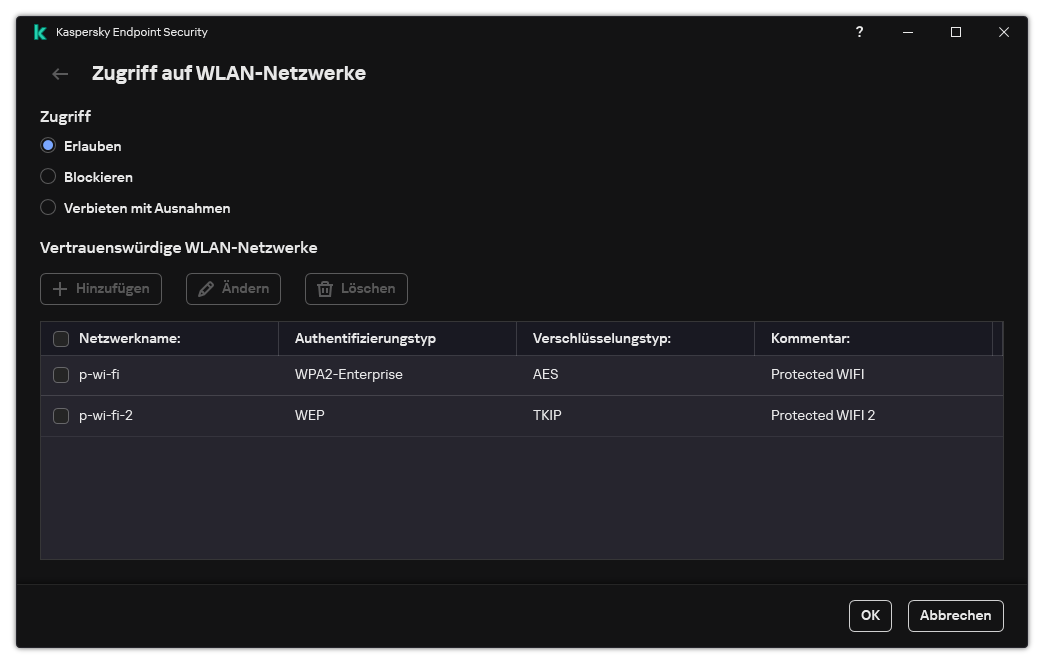This screenshot has height=664, width=1044.
Task: Select the Erlauben radio button
Action: coord(48,145)
